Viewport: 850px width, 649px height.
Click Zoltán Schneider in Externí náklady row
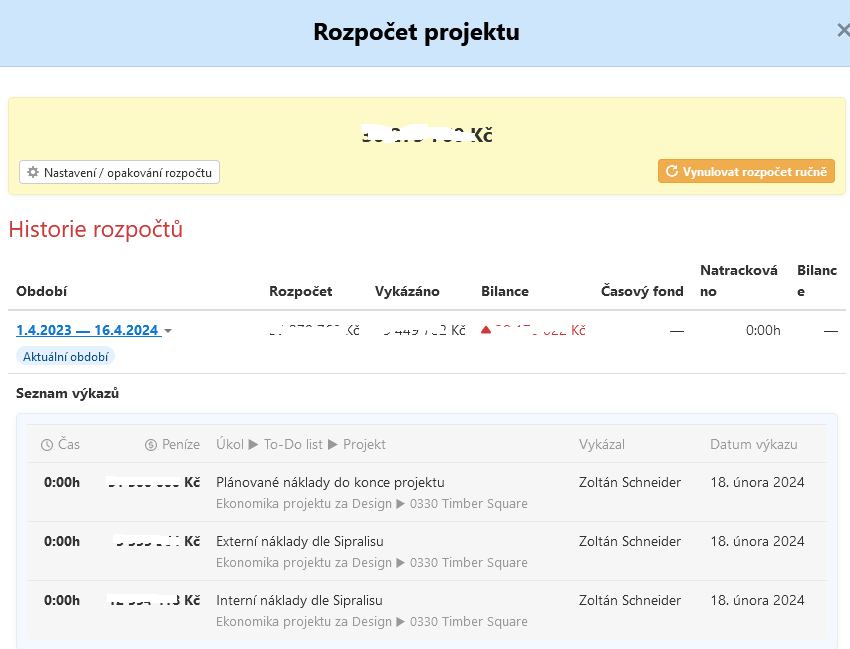pos(630,541)
